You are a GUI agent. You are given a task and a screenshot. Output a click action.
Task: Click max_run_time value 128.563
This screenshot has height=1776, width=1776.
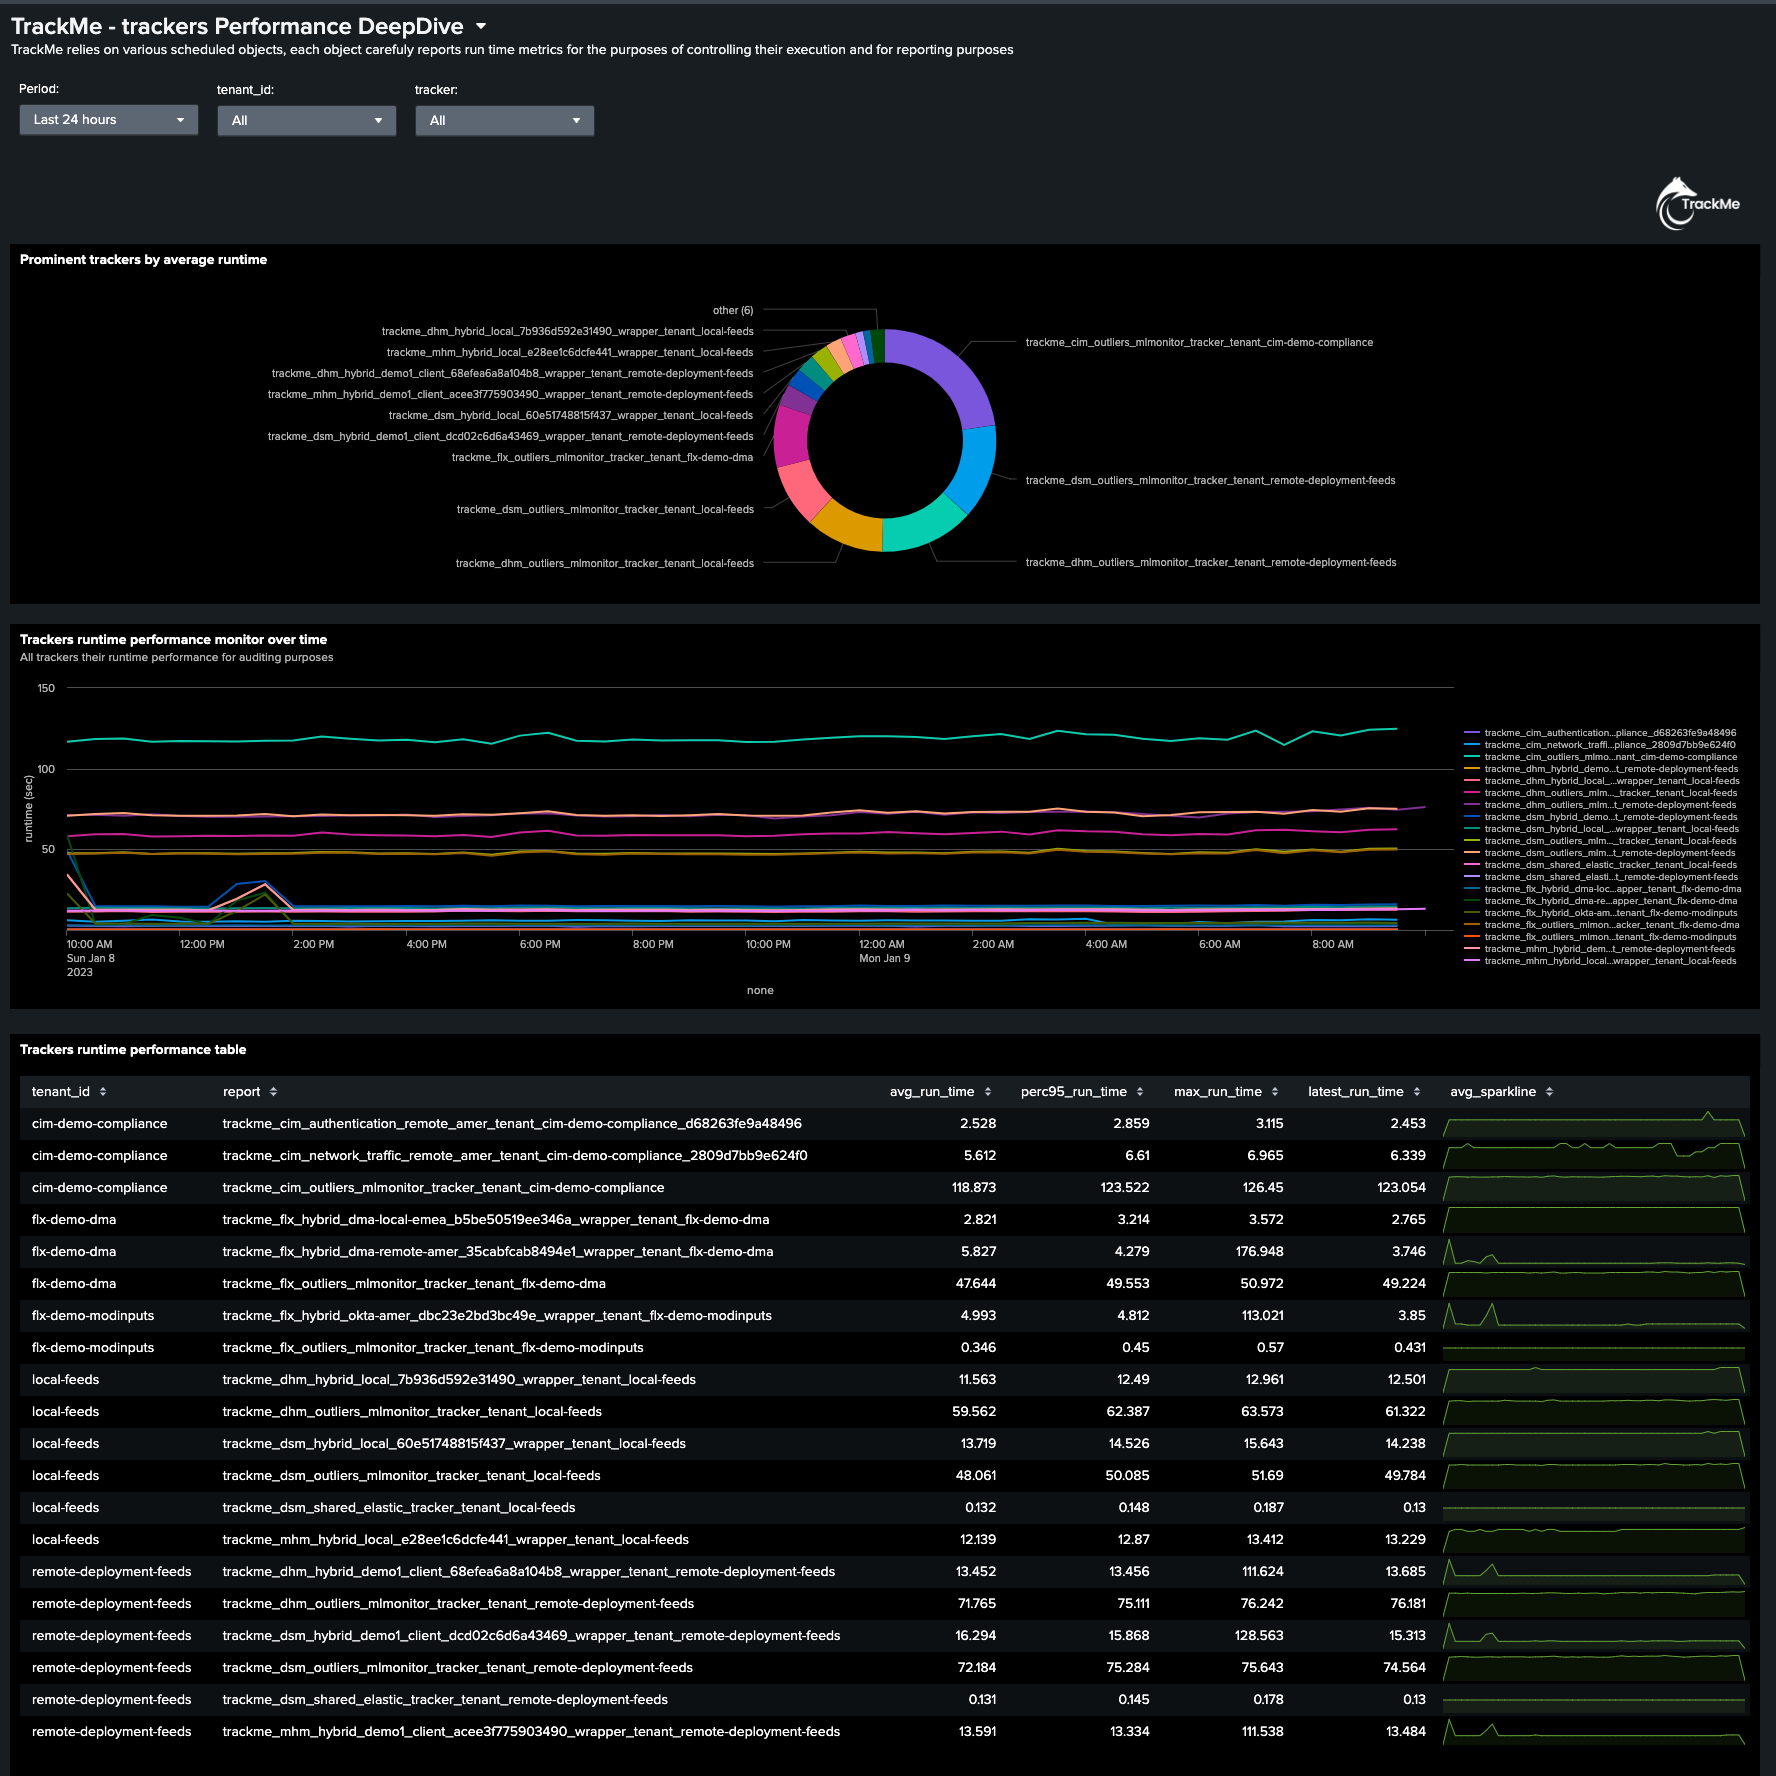[x=1259, y=1636]
